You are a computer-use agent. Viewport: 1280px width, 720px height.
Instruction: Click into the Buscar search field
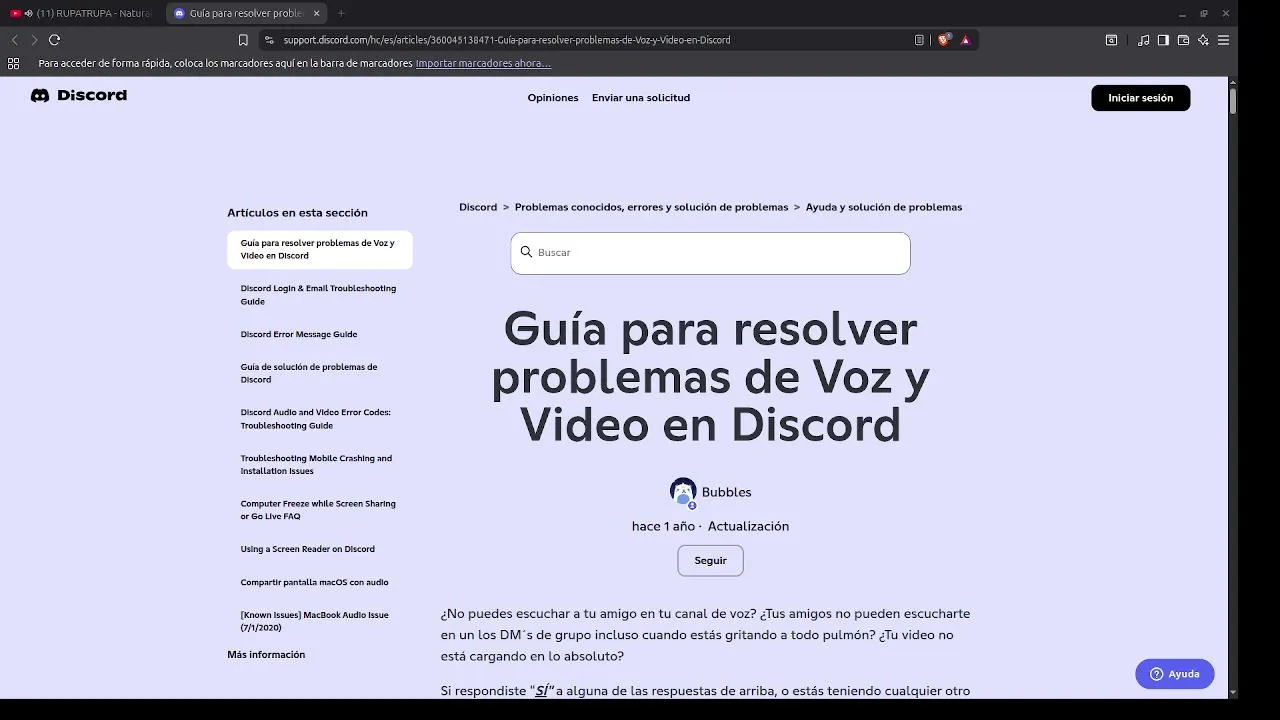710,253
